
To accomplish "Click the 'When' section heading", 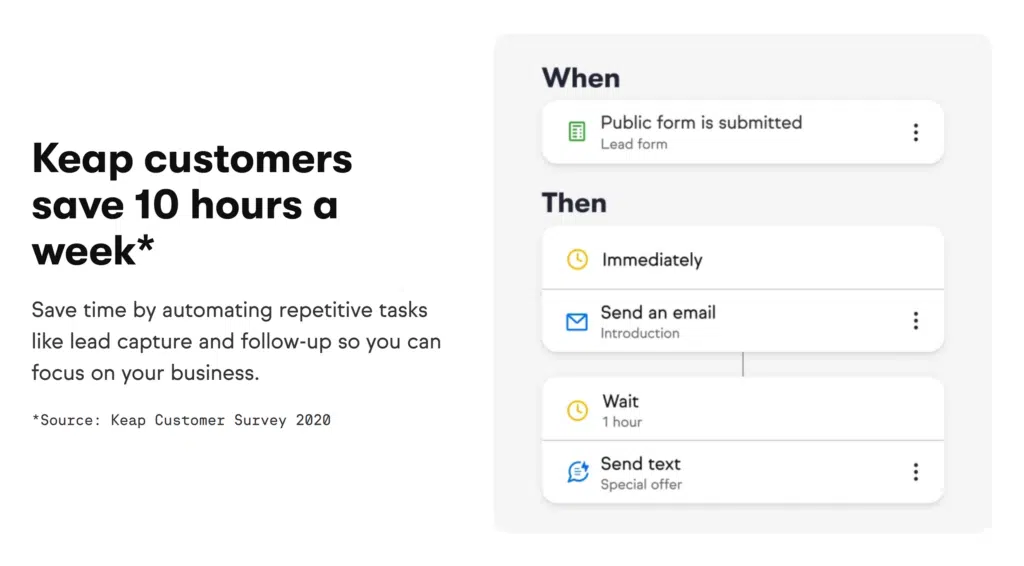I will (x=580, y=78).
